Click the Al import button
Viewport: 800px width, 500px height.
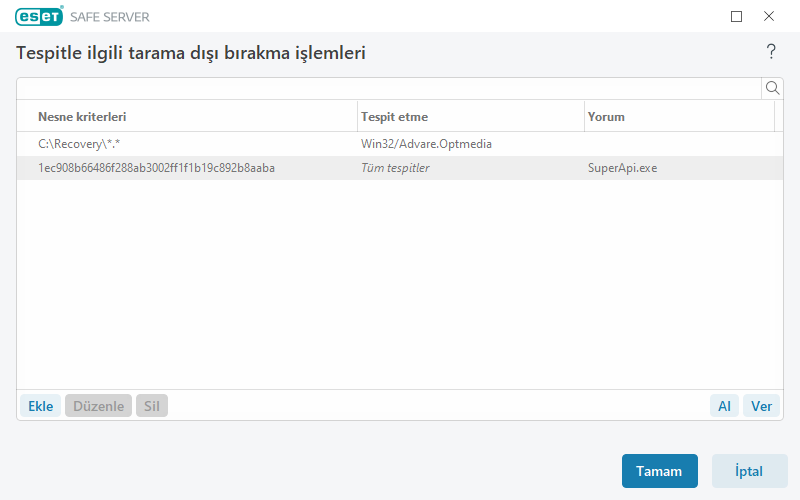tap(724, 406)
